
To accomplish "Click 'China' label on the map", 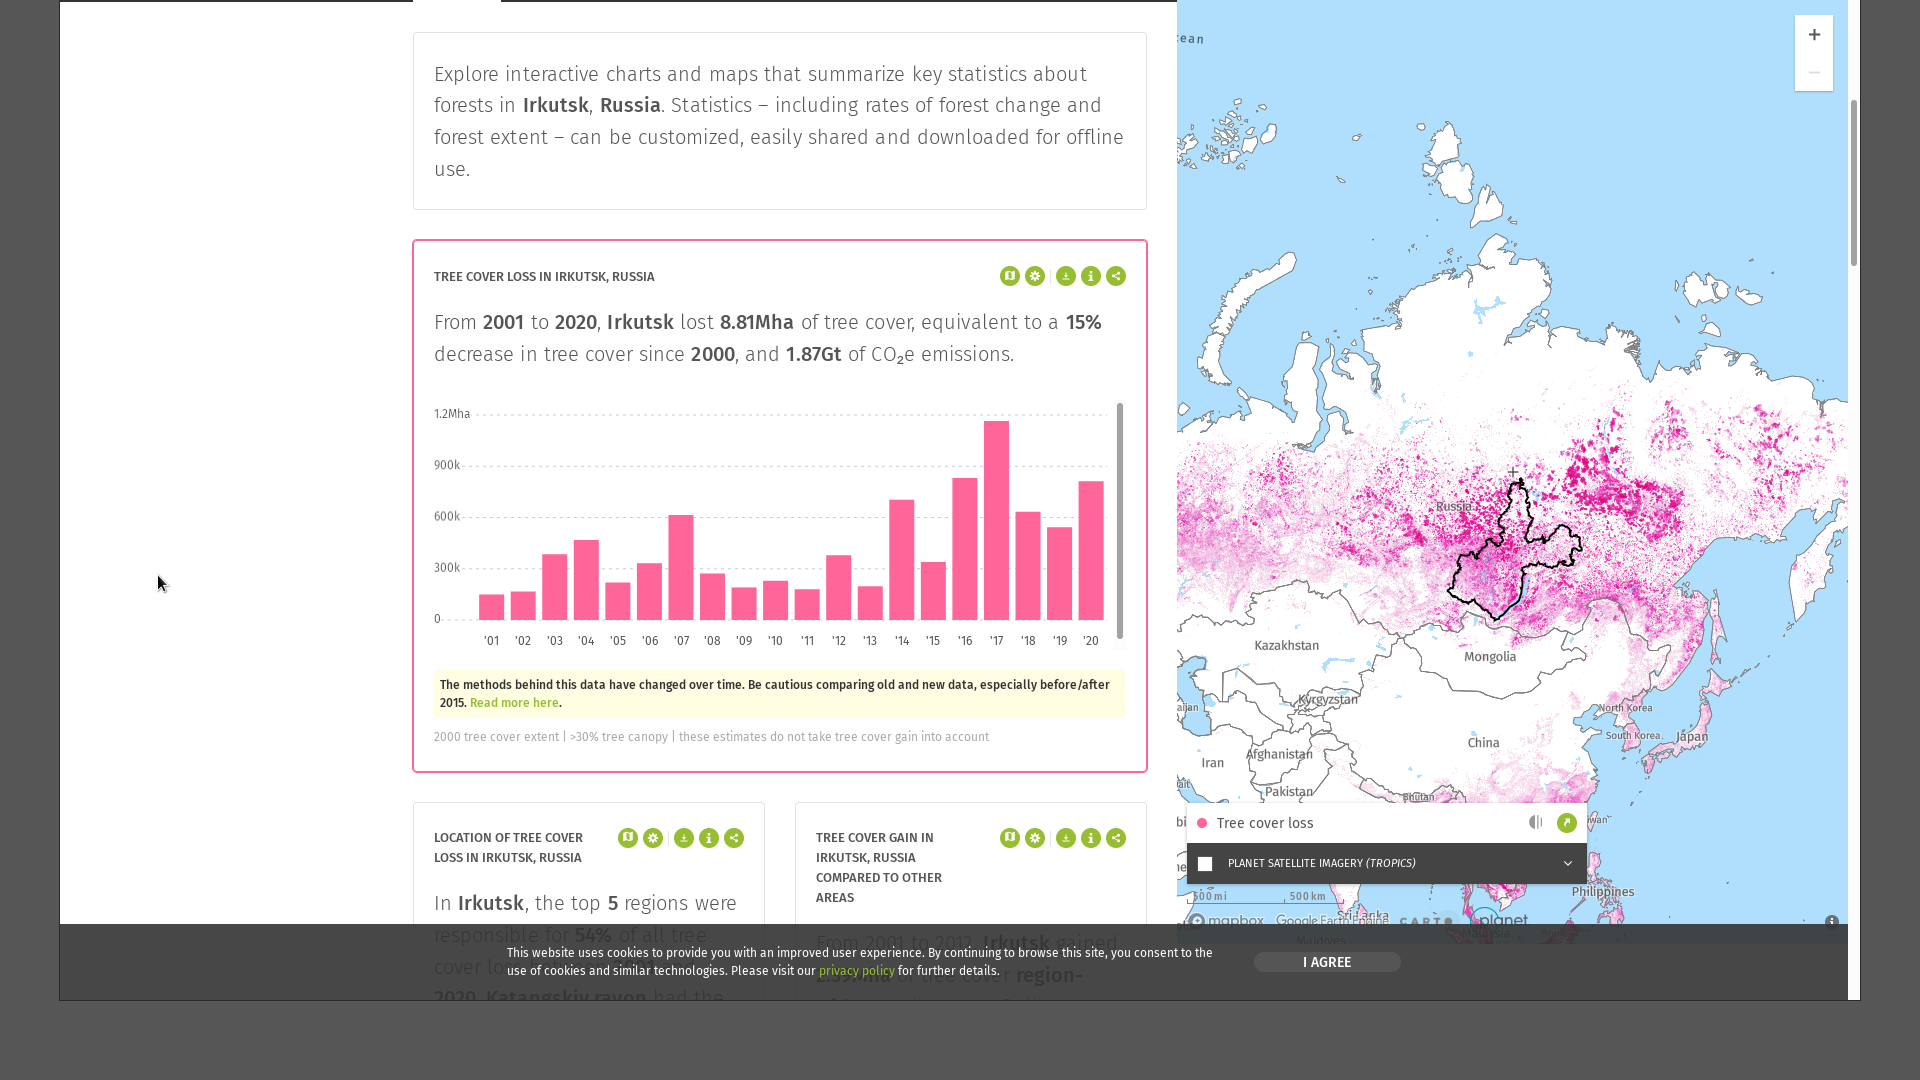I will [x=1484, y=743].
